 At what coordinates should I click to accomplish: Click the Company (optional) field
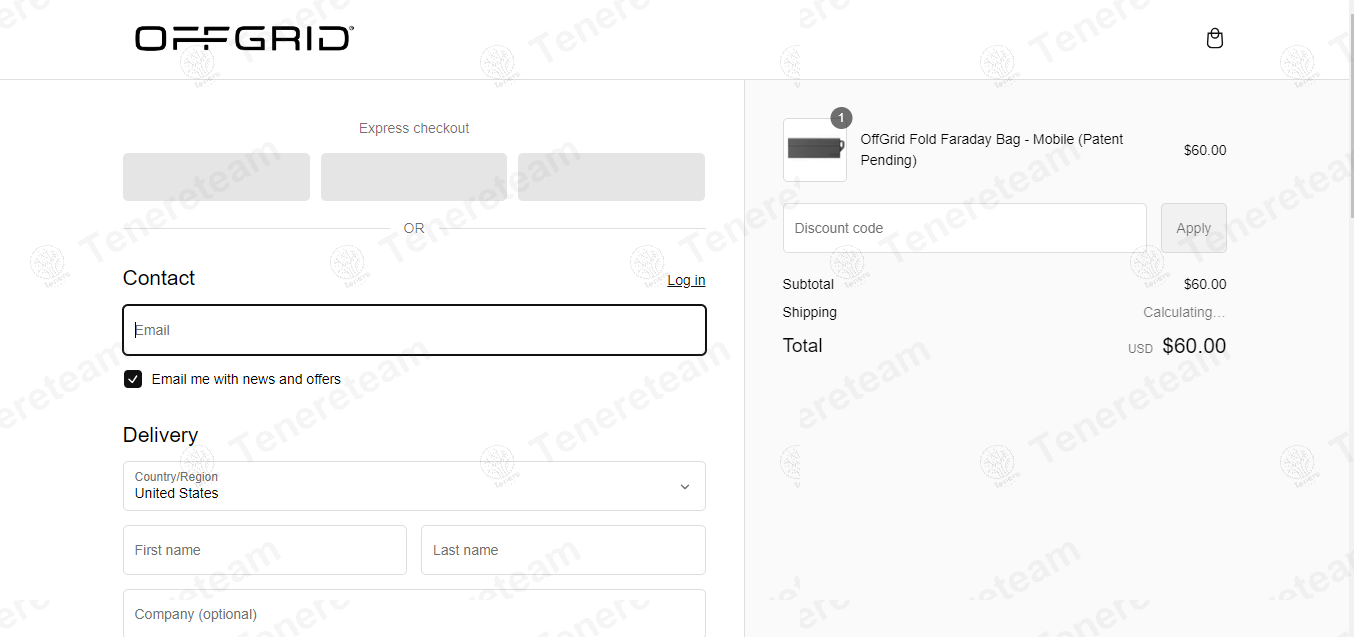tap(414, 613)
